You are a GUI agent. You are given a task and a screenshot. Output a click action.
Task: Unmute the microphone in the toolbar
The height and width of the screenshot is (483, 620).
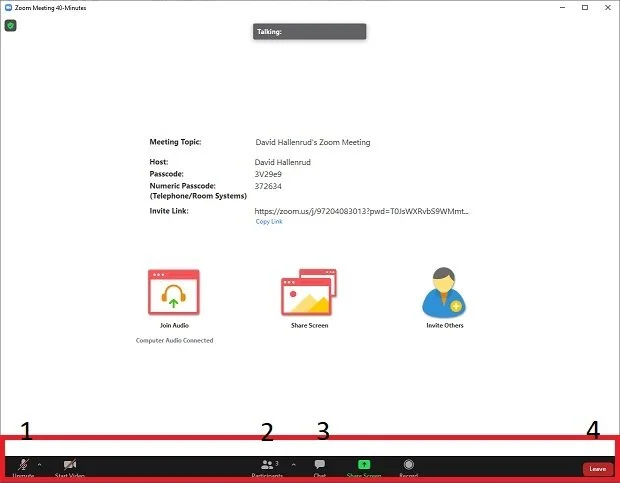23,467
